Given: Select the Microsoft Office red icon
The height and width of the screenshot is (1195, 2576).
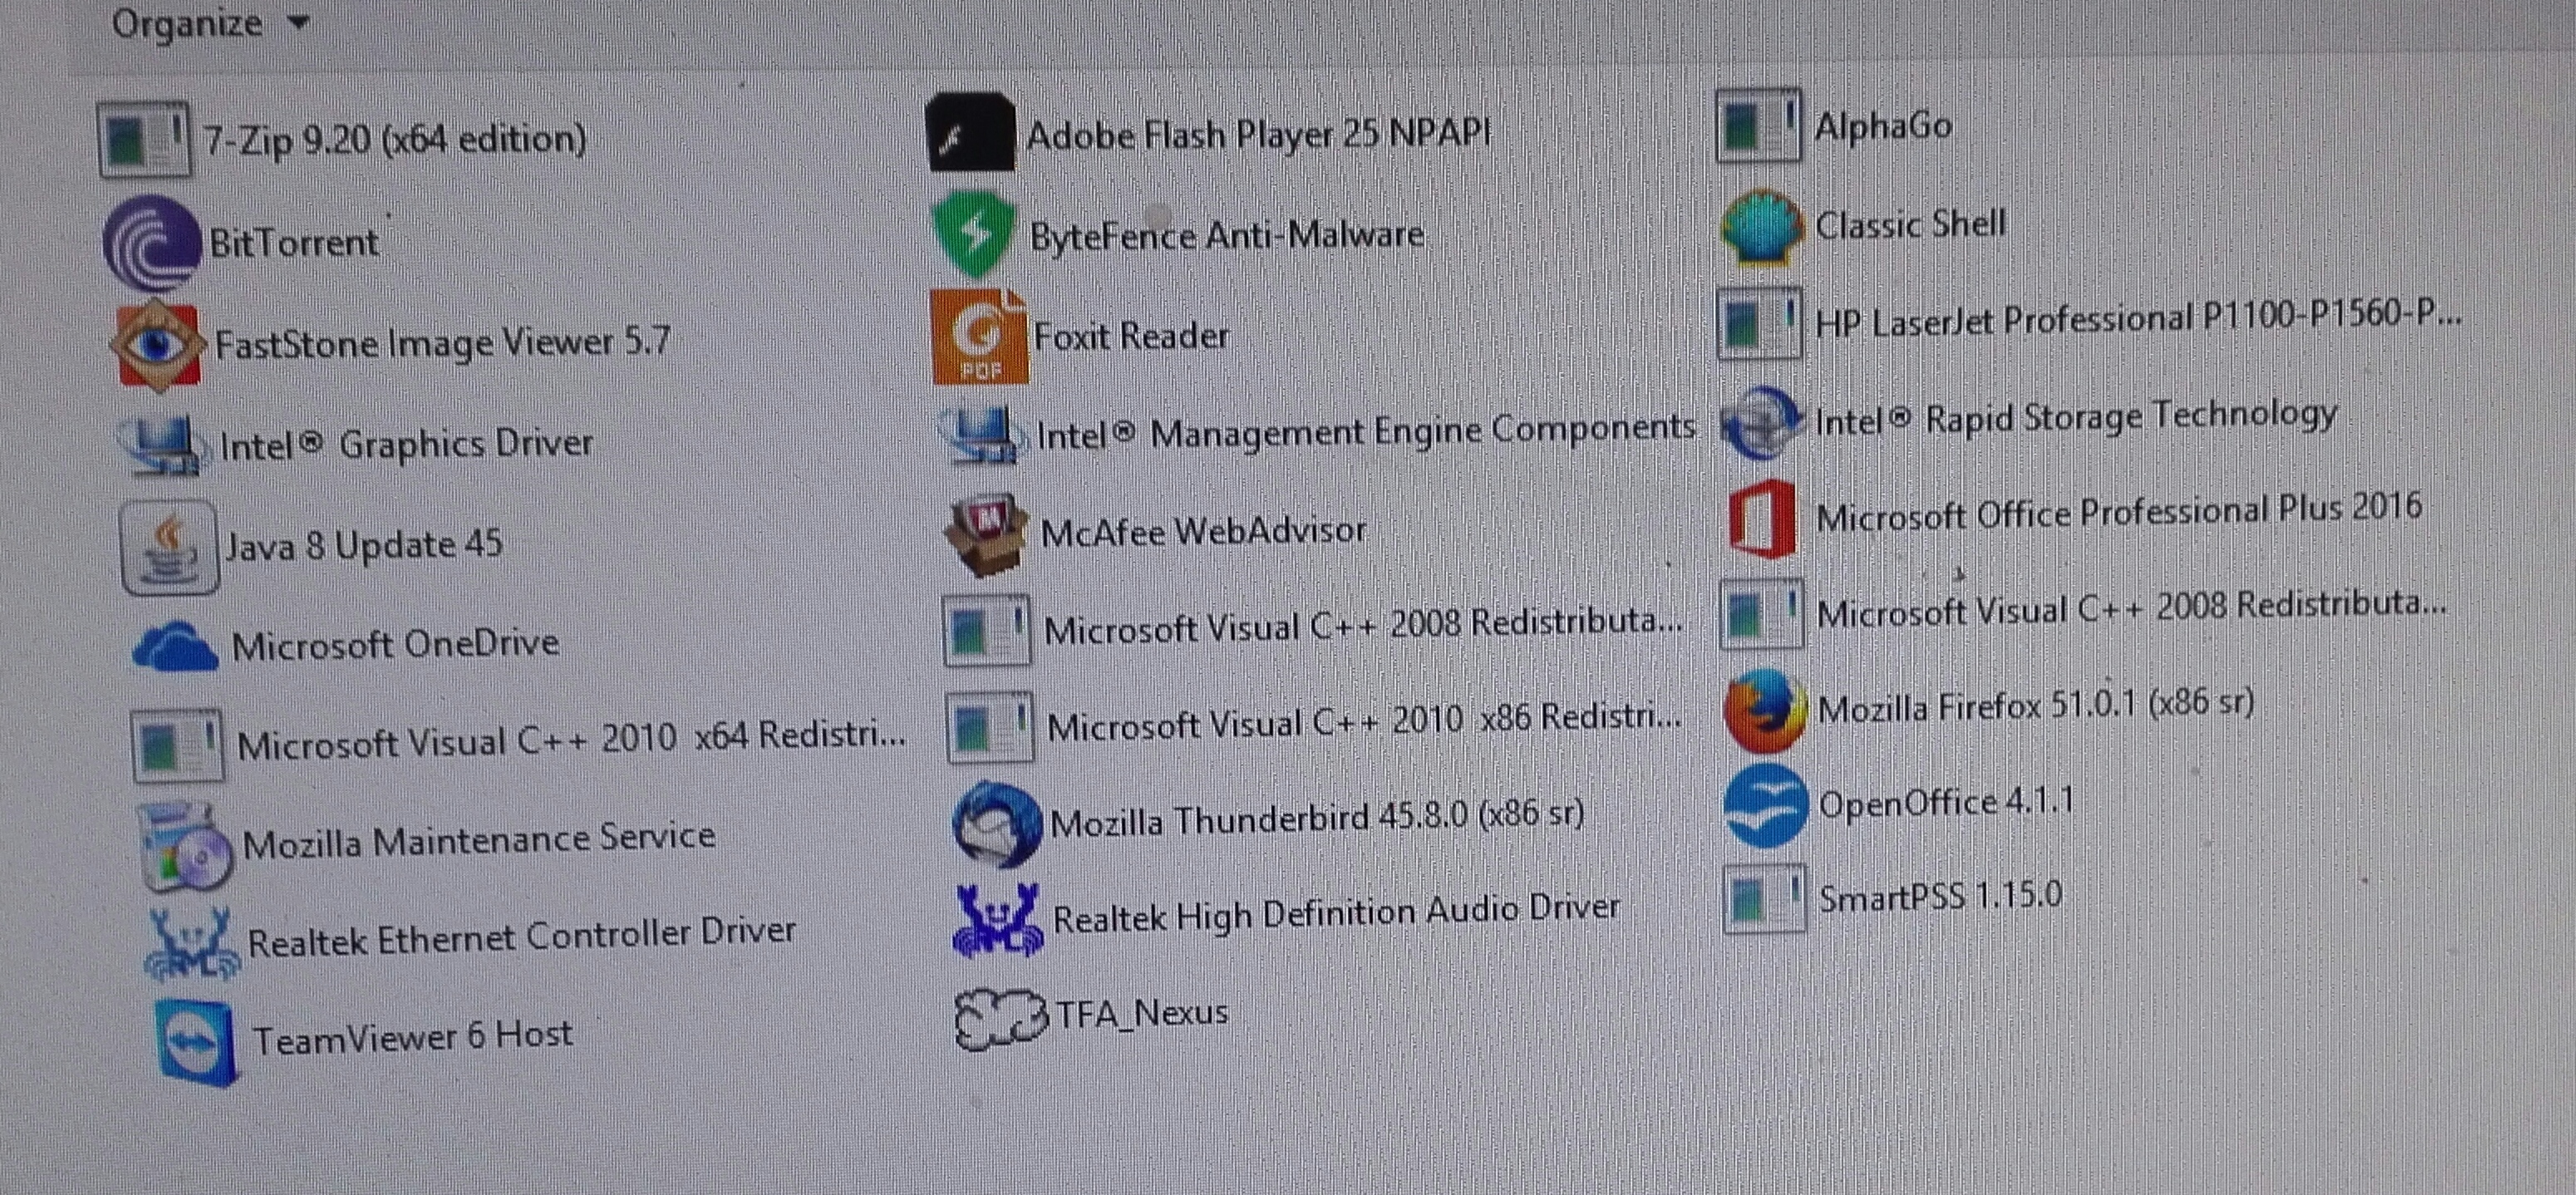Looking at the screenshot, I should tap(1762, 518).
